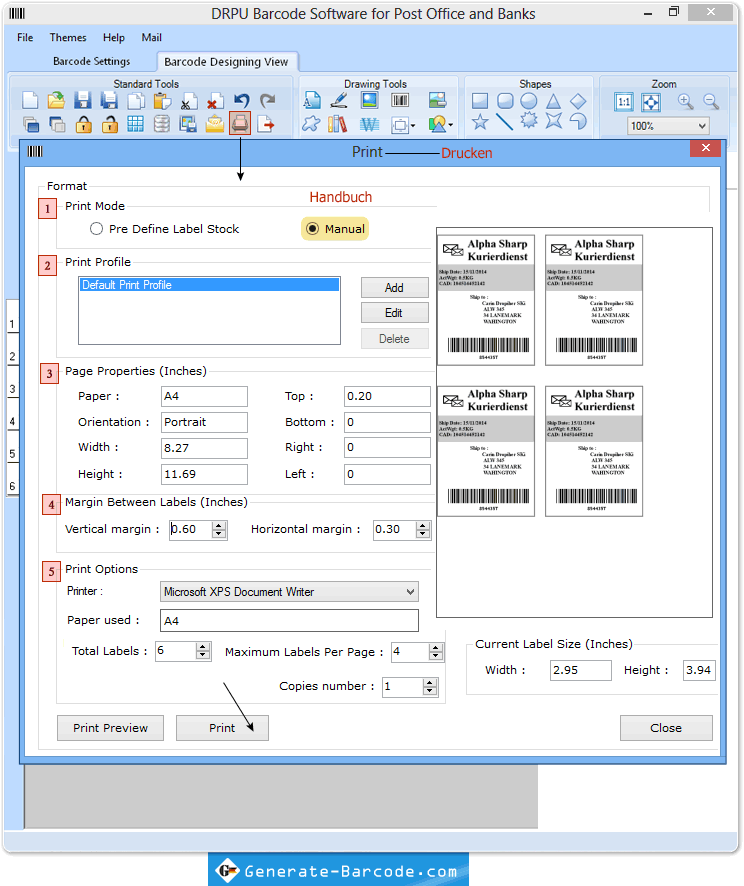The height and width of the screenshot is (886, 744).
Task: Open the watermark tool dropdown arrow
Action: (413, 125)
